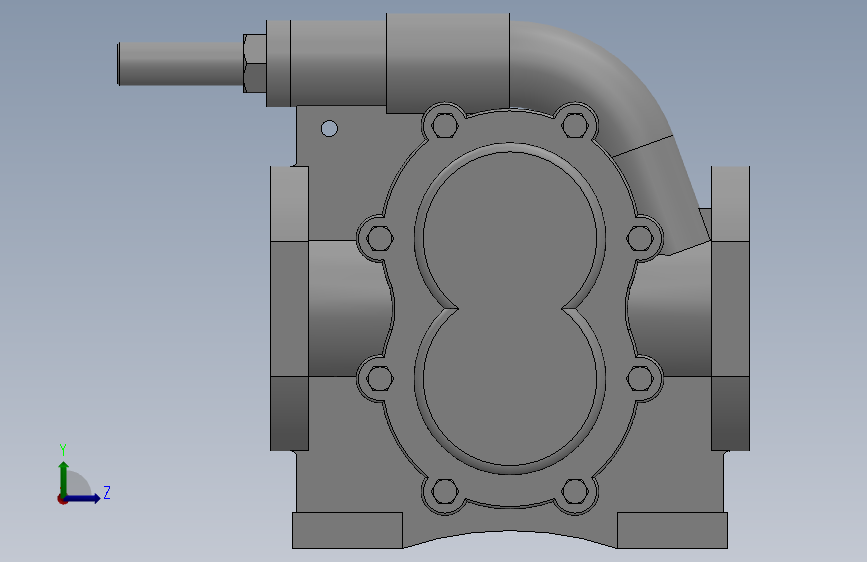
Task: Select the upper-left side hex bolt on the cover
Action: [x=379, y=238]
